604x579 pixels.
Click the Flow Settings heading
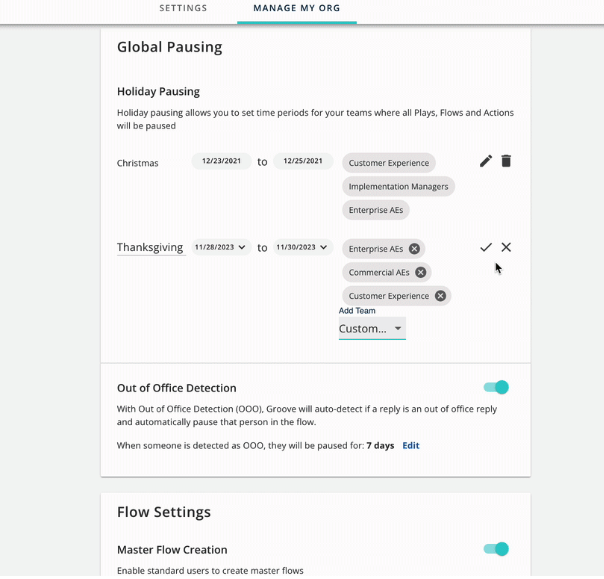(164, 512)
